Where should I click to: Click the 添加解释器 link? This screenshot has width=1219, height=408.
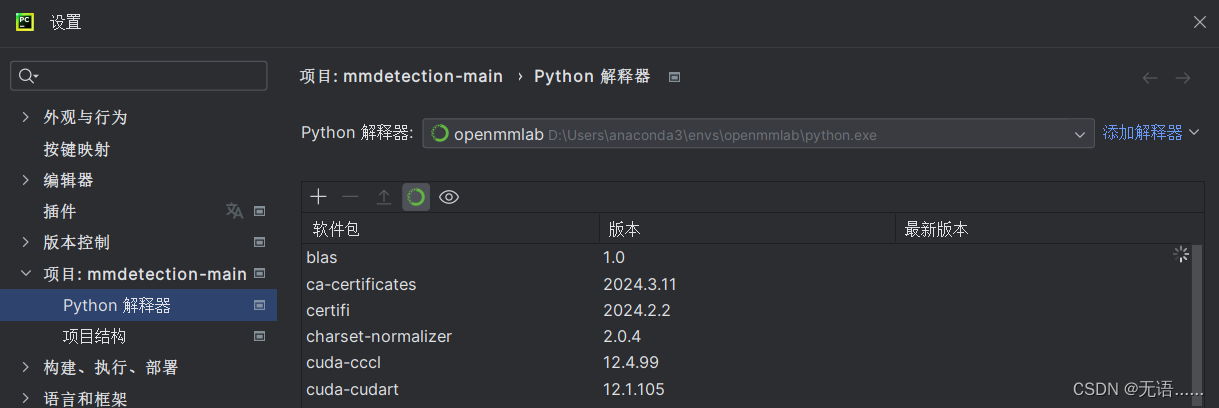point(1142,132)
